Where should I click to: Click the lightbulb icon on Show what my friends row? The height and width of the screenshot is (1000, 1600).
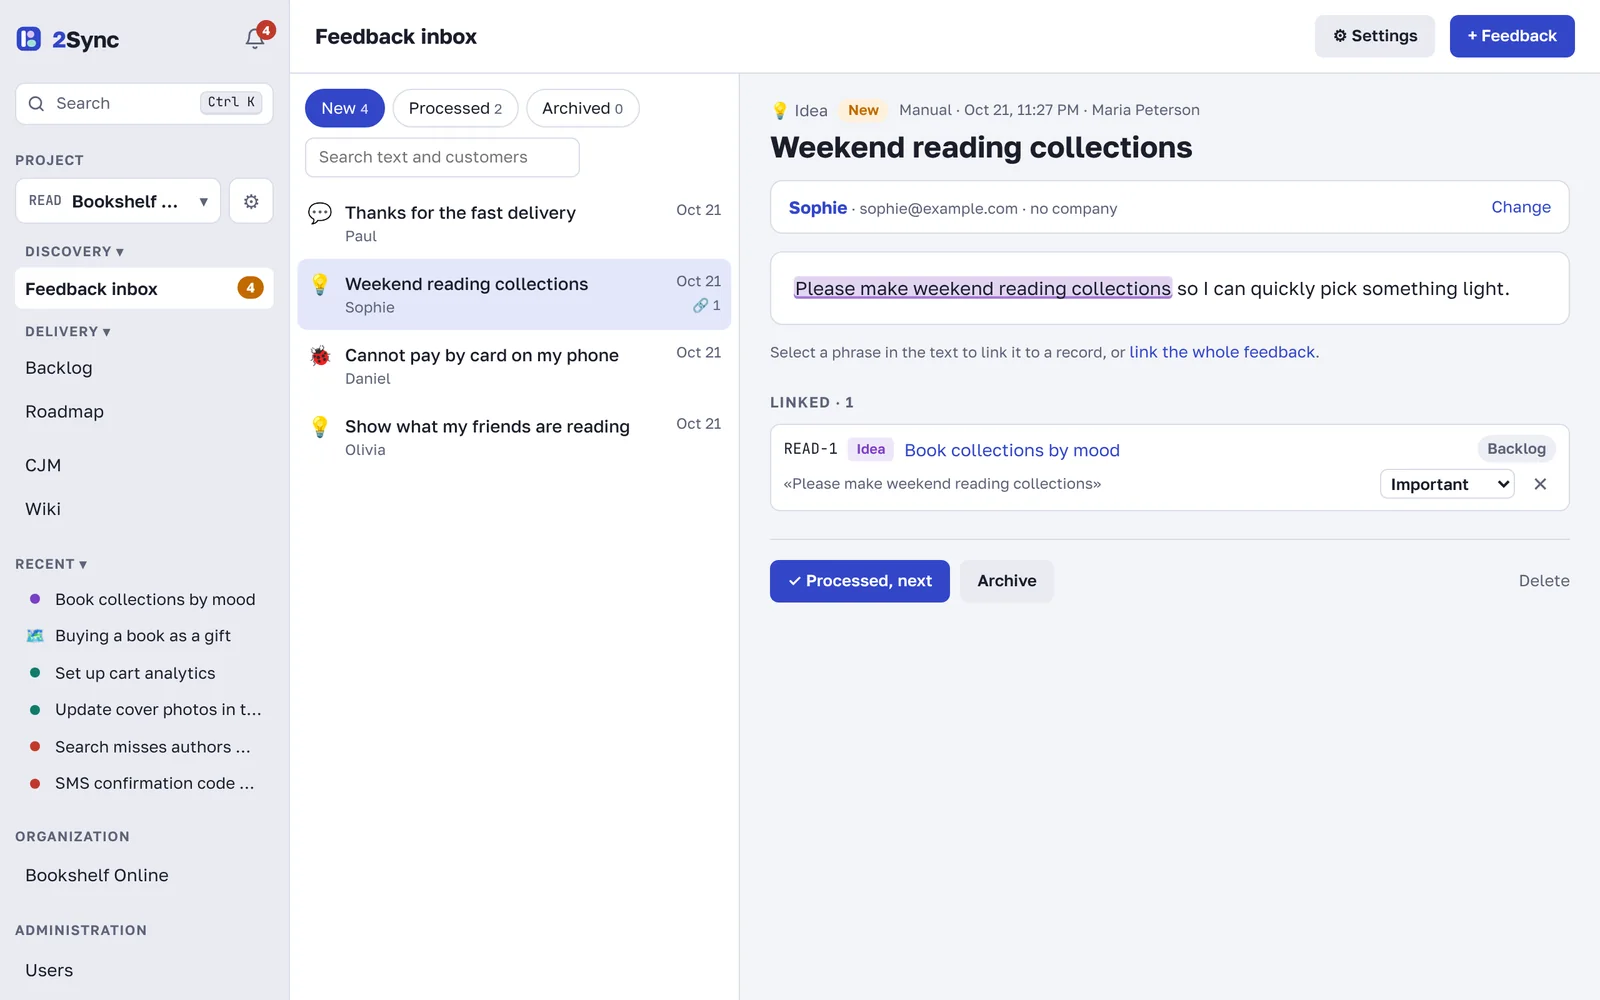tap(320, 427)
